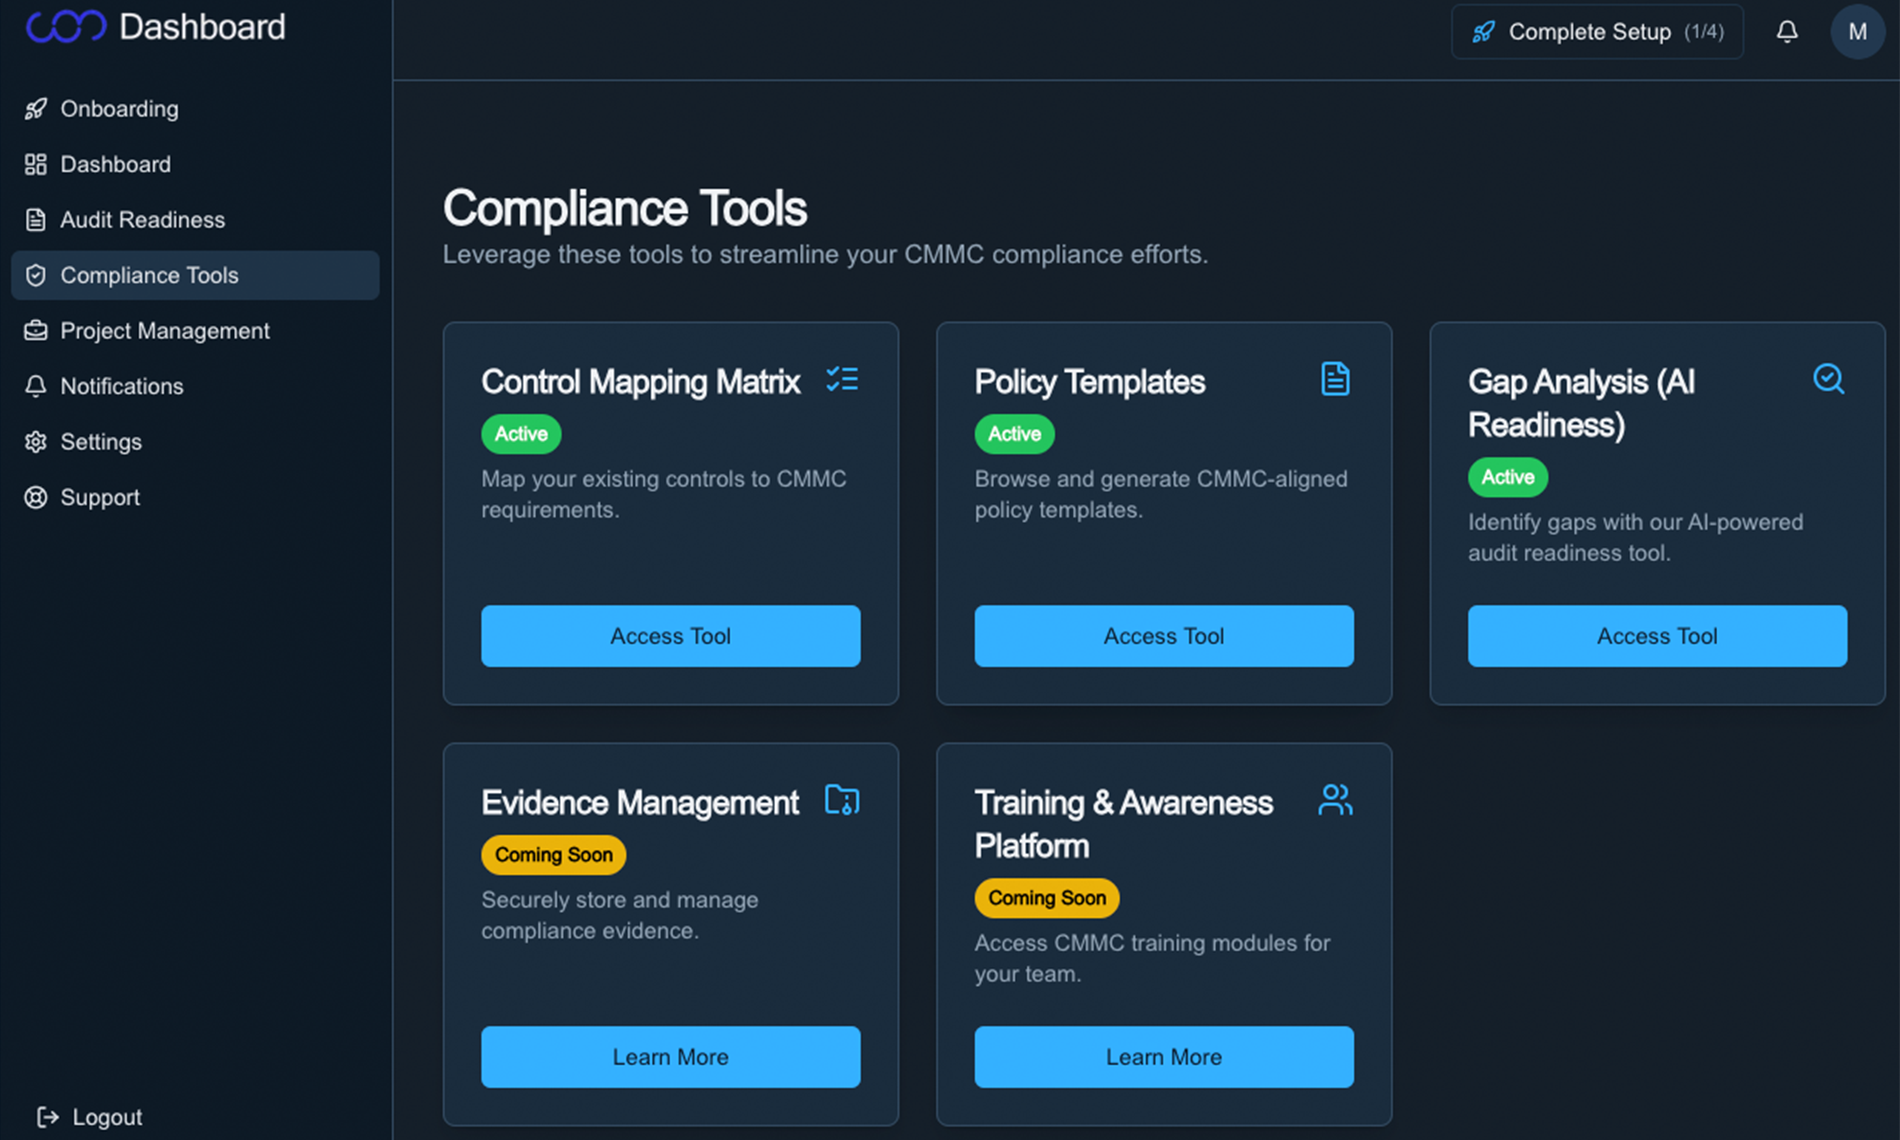Click the Active badge on Gap Analysis
The height and width of the screenshot is (1140, 1900).
tap(1507, 477)
